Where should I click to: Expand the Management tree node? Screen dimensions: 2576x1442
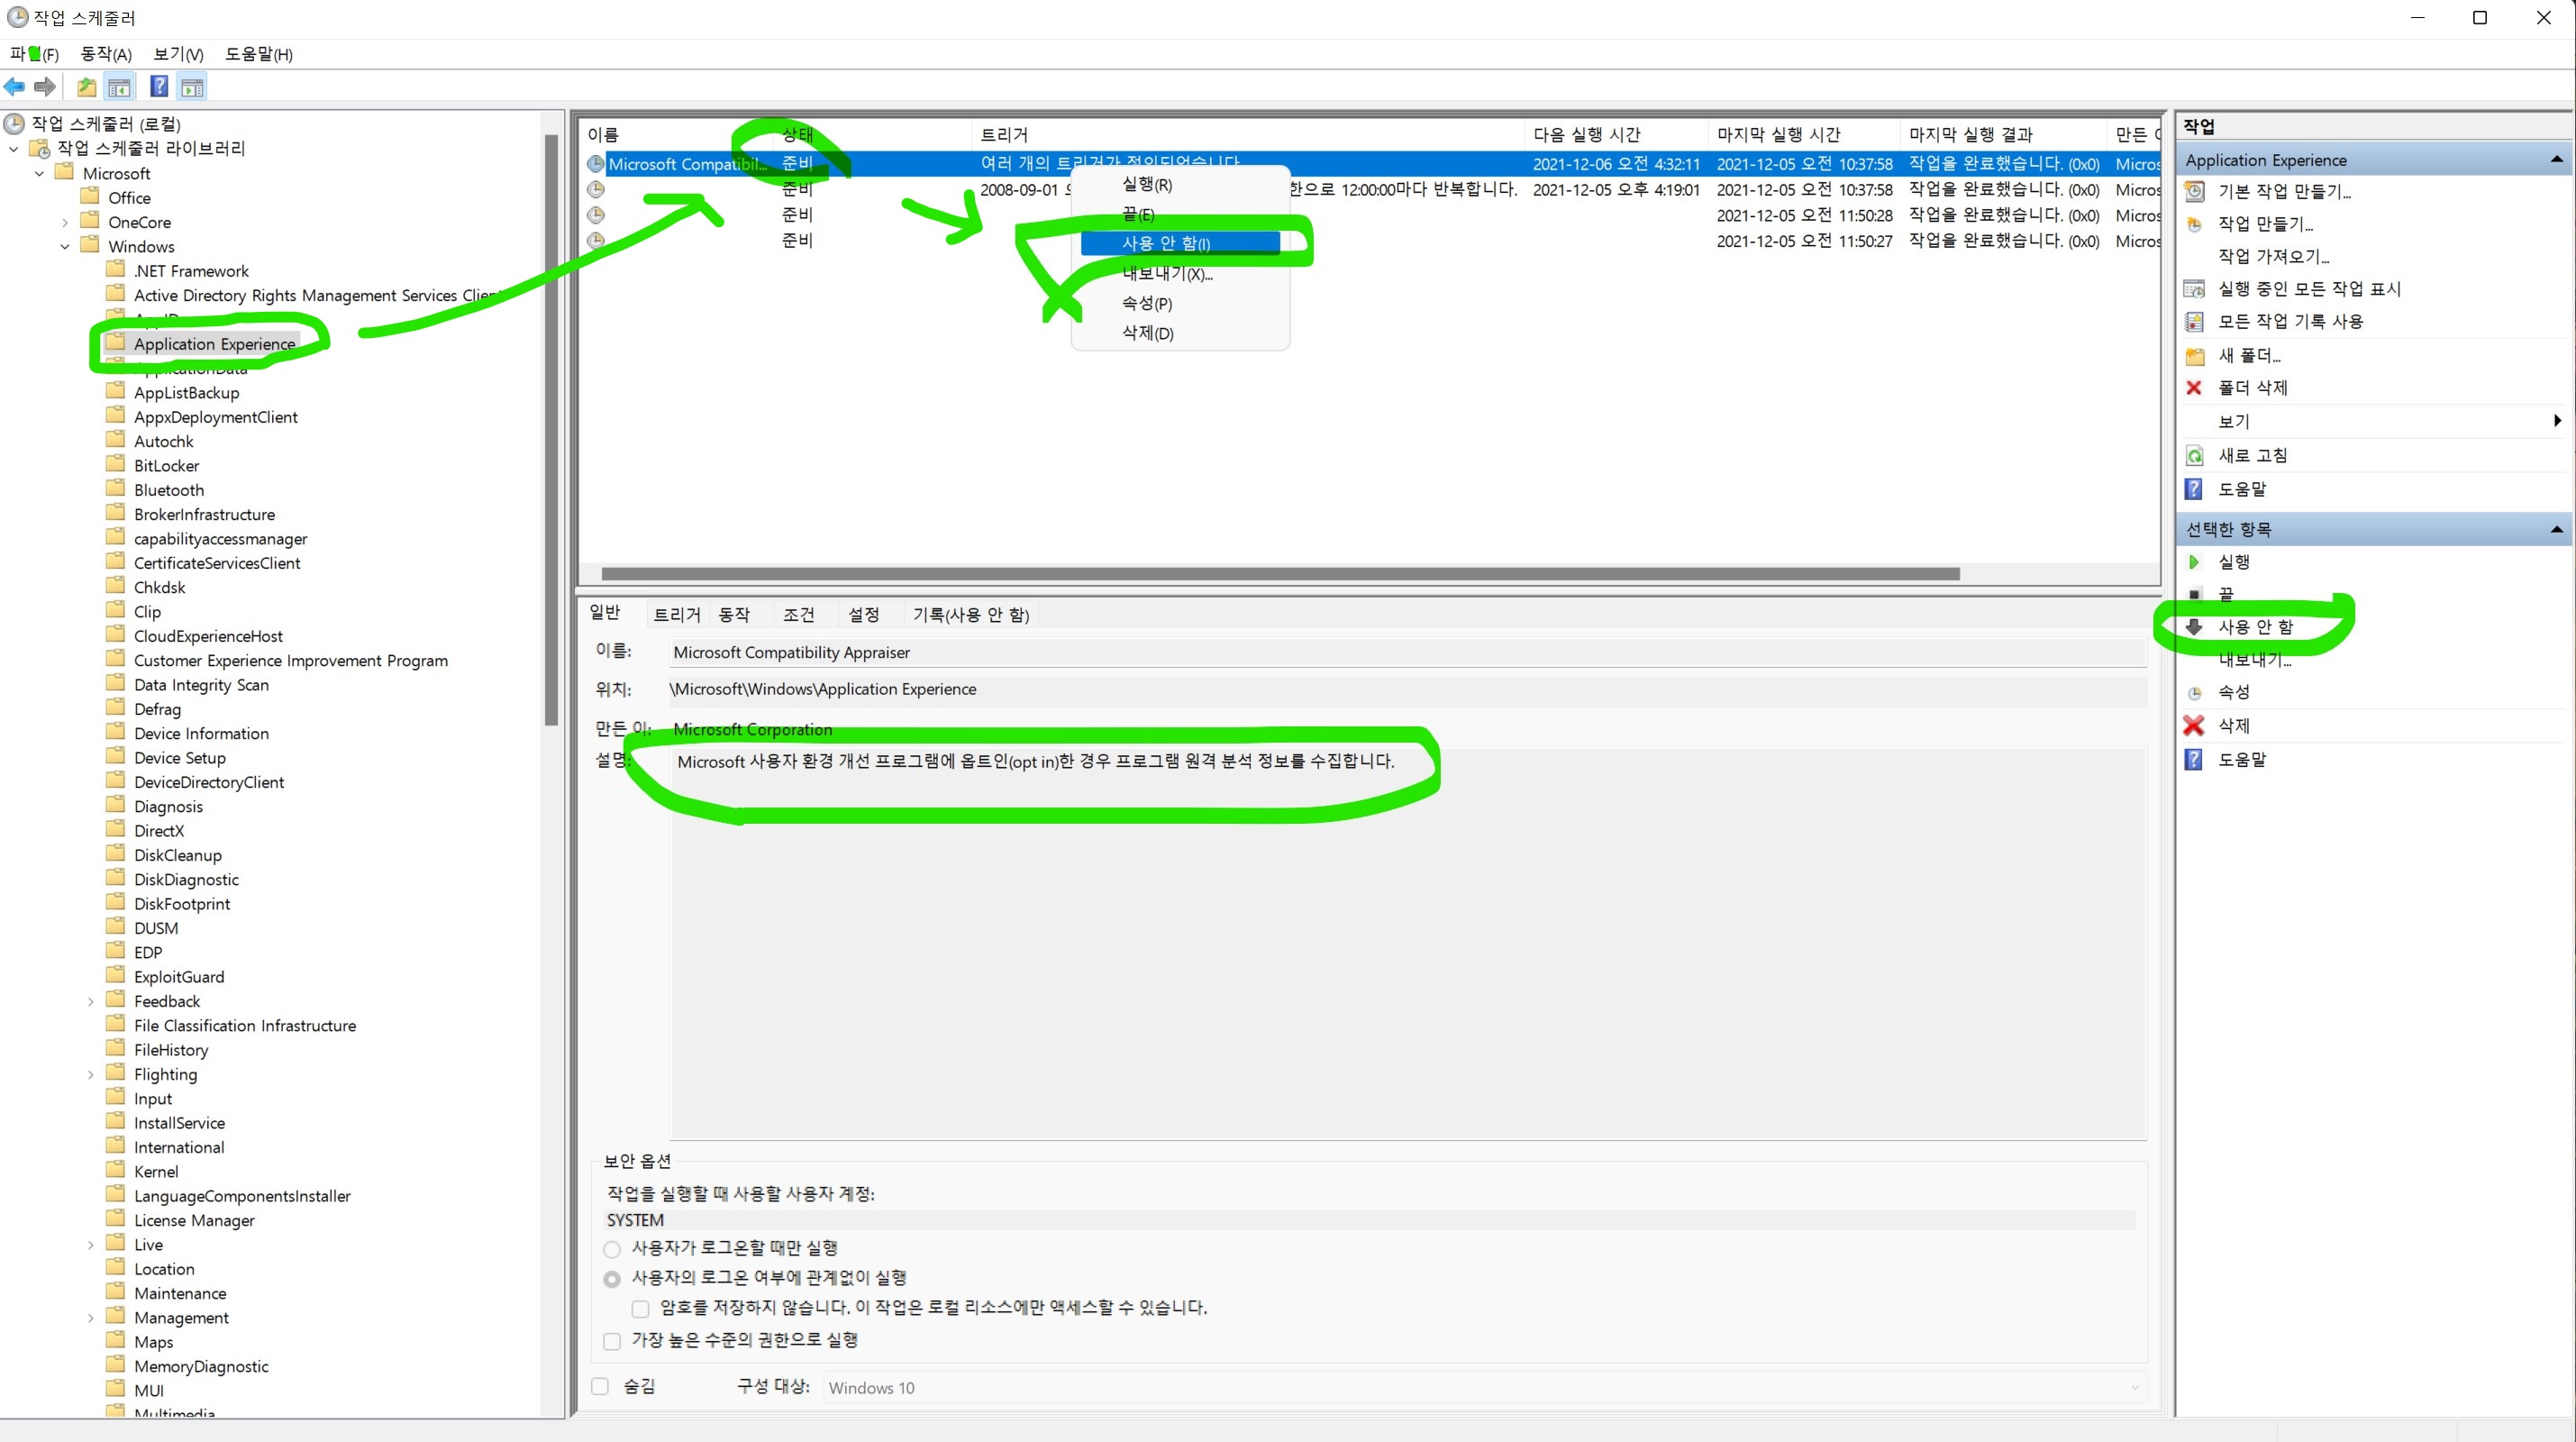pyautogui.click(x=91, y=1318)
